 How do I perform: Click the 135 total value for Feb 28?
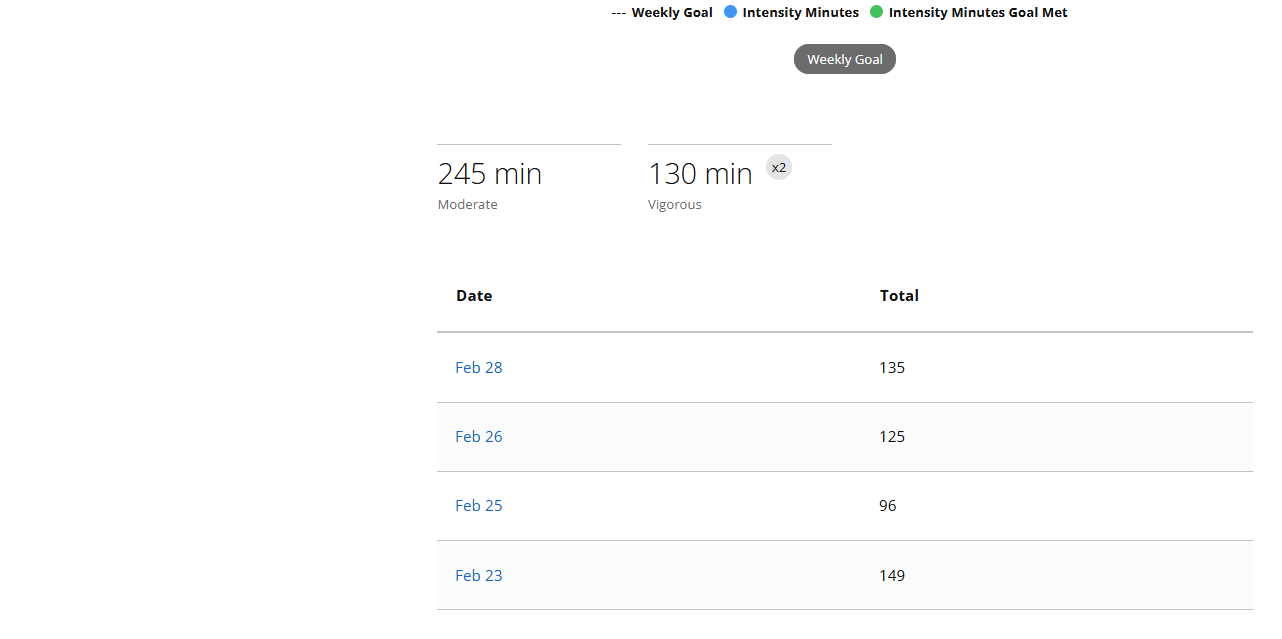tap(892, 368)
